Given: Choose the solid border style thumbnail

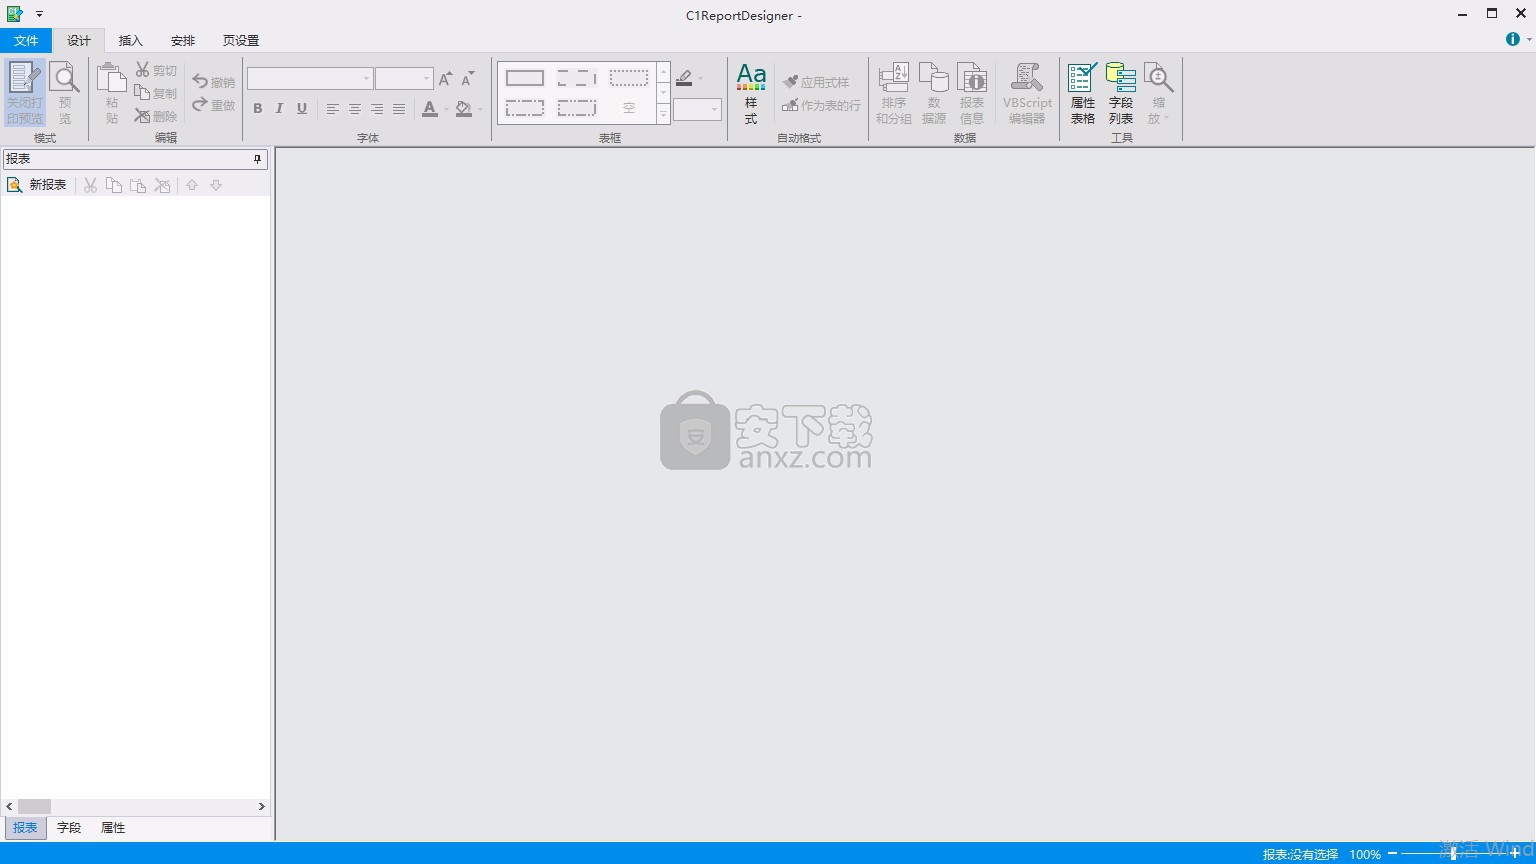Looking at the screenshot, I should tap(525, 78).
